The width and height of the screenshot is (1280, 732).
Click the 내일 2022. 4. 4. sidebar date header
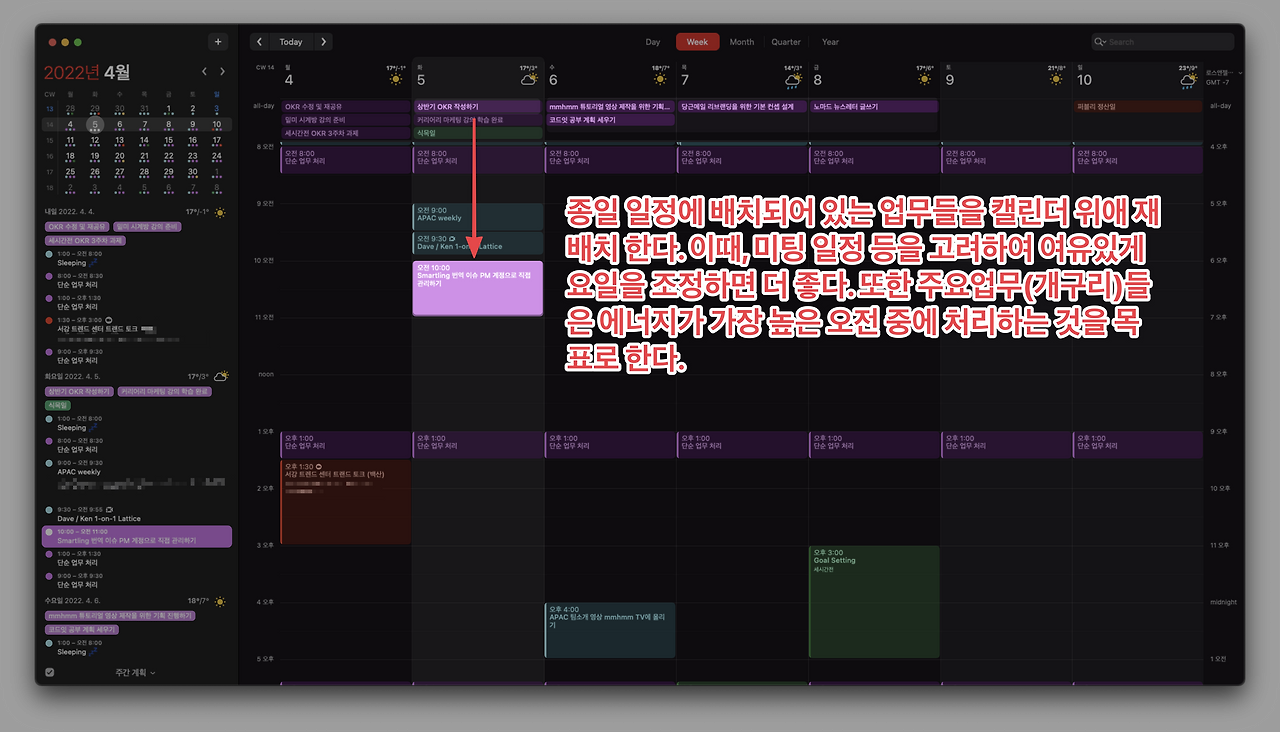tap(69, 212)
